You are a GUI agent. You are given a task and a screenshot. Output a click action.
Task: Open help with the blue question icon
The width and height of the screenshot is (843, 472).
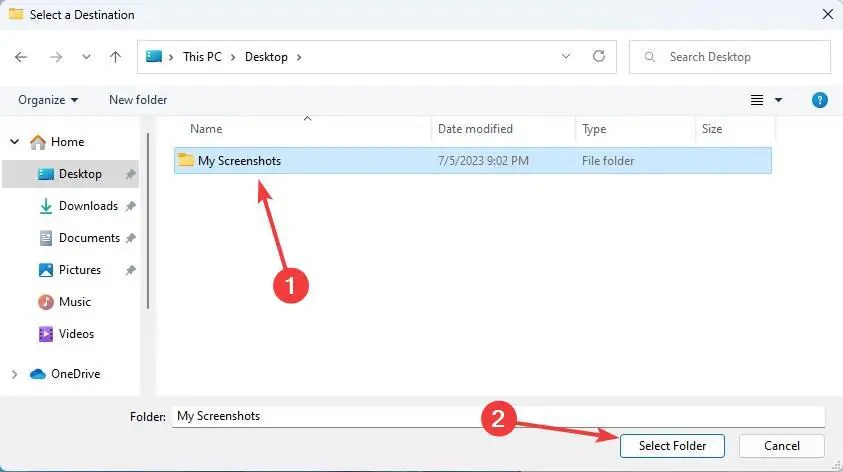point(819,100)
